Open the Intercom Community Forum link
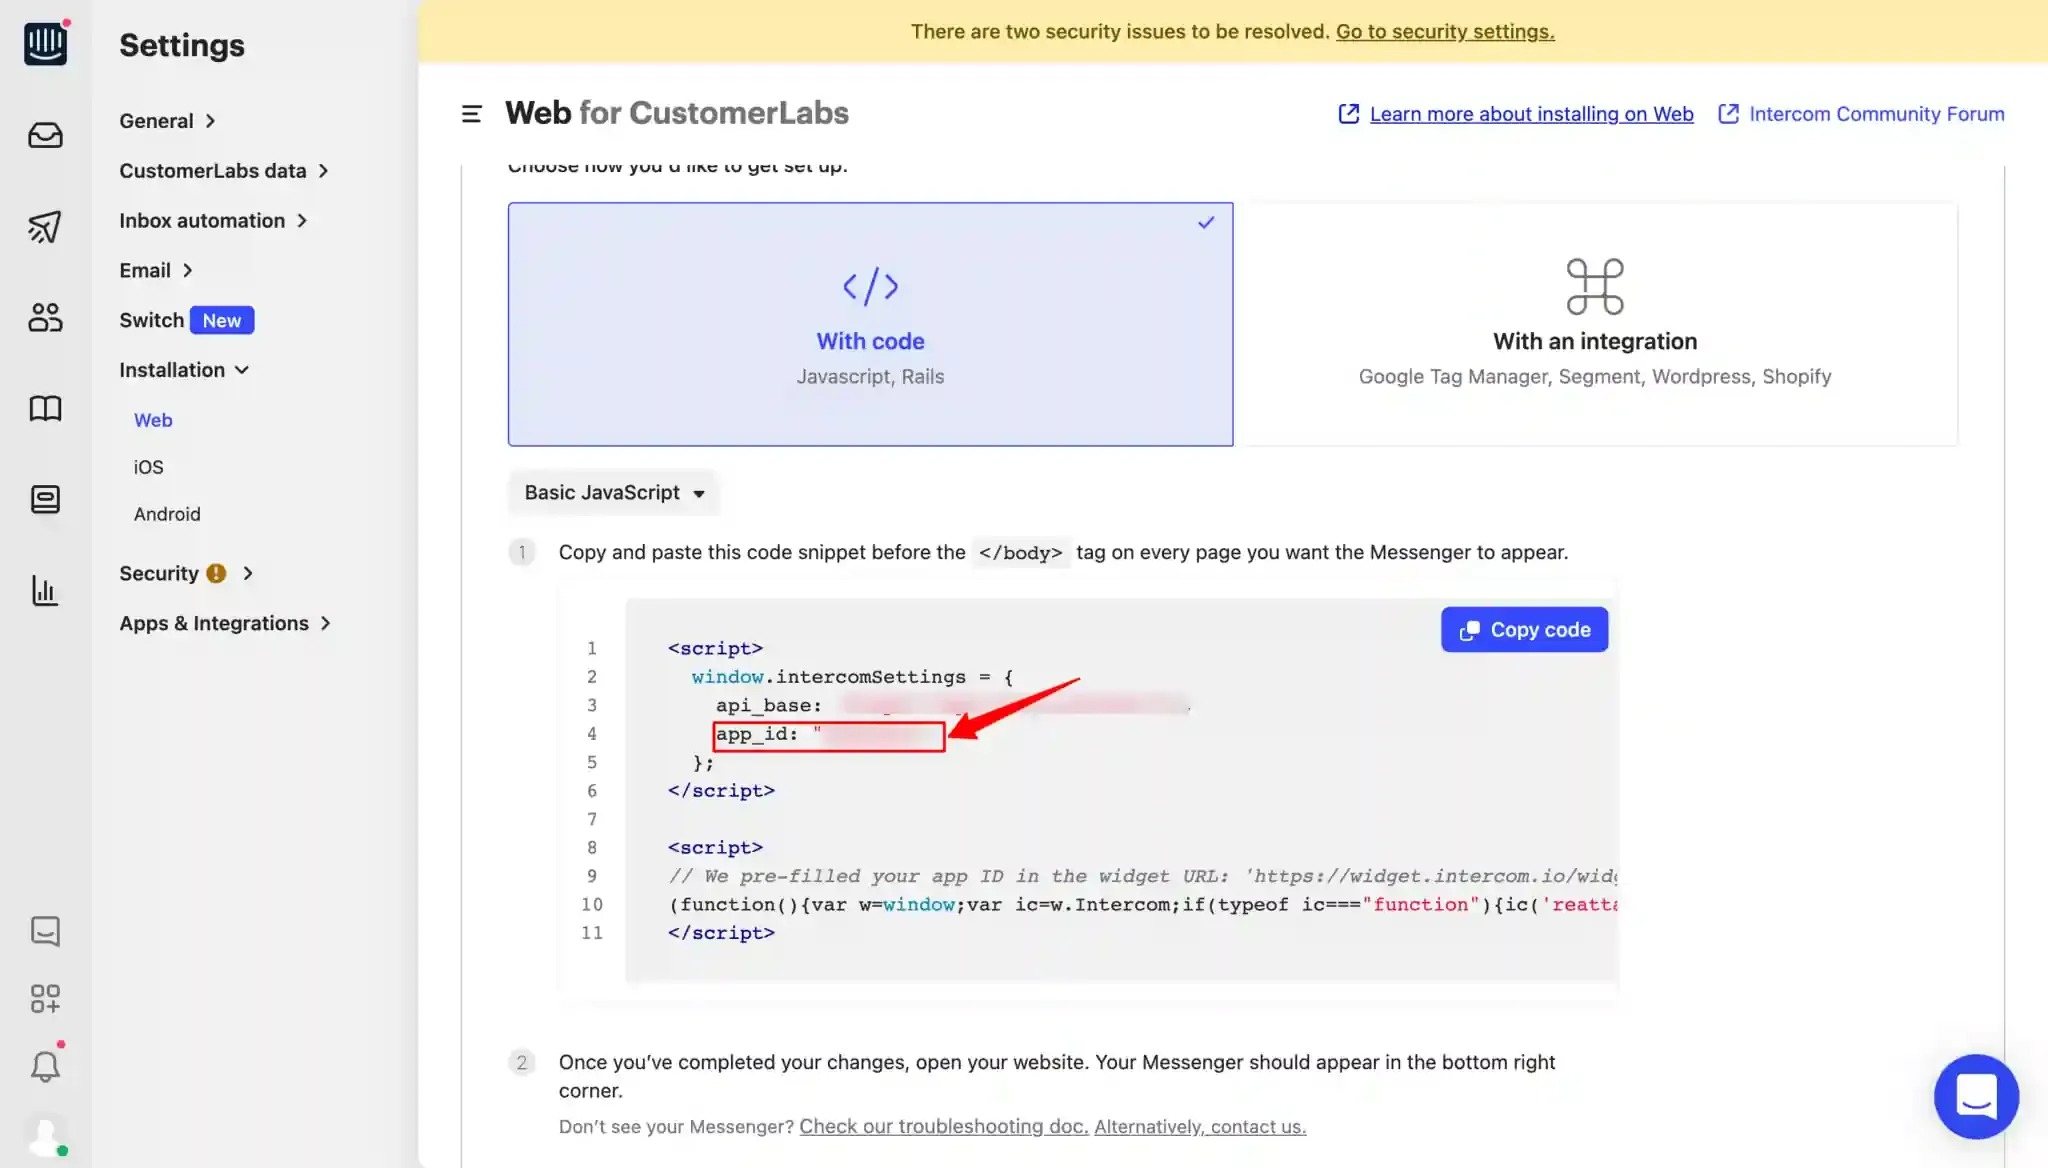 coord(1876,114)
